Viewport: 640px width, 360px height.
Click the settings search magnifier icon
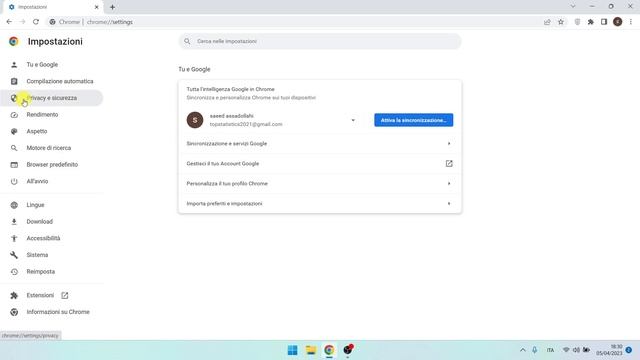pyautogui.click(x=187, y=41)
